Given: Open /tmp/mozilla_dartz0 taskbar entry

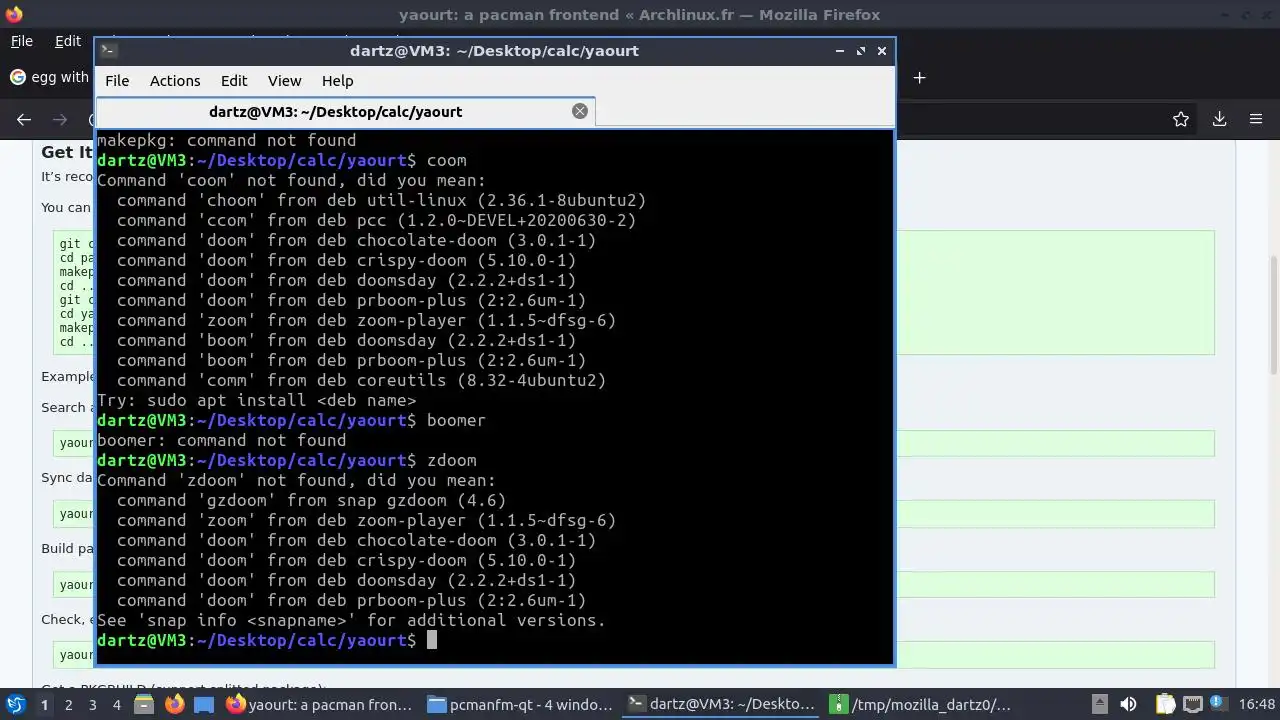Looking at the screenshot, I should (920, 704).
